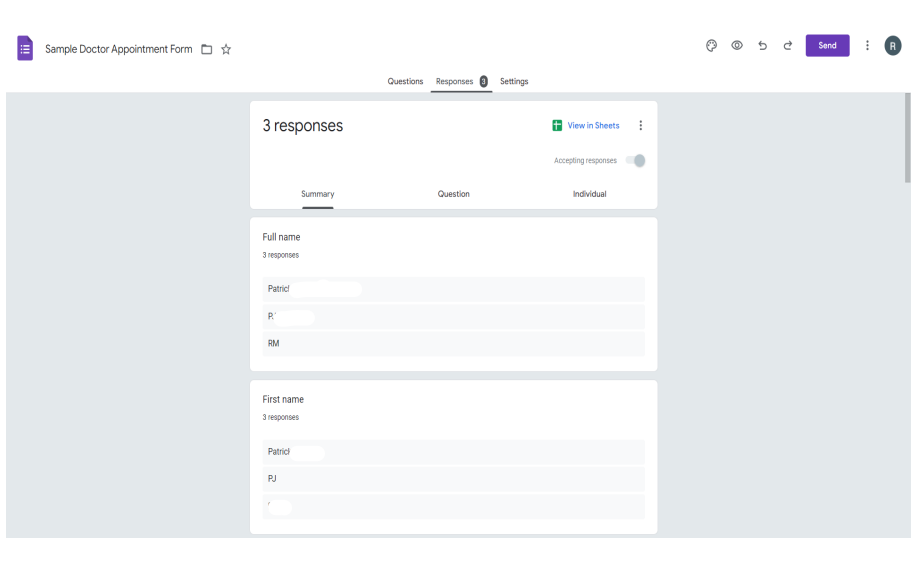Viewport: 917px width, 583px height.
Task: Click the First name question heading
Action: [282, 399]
